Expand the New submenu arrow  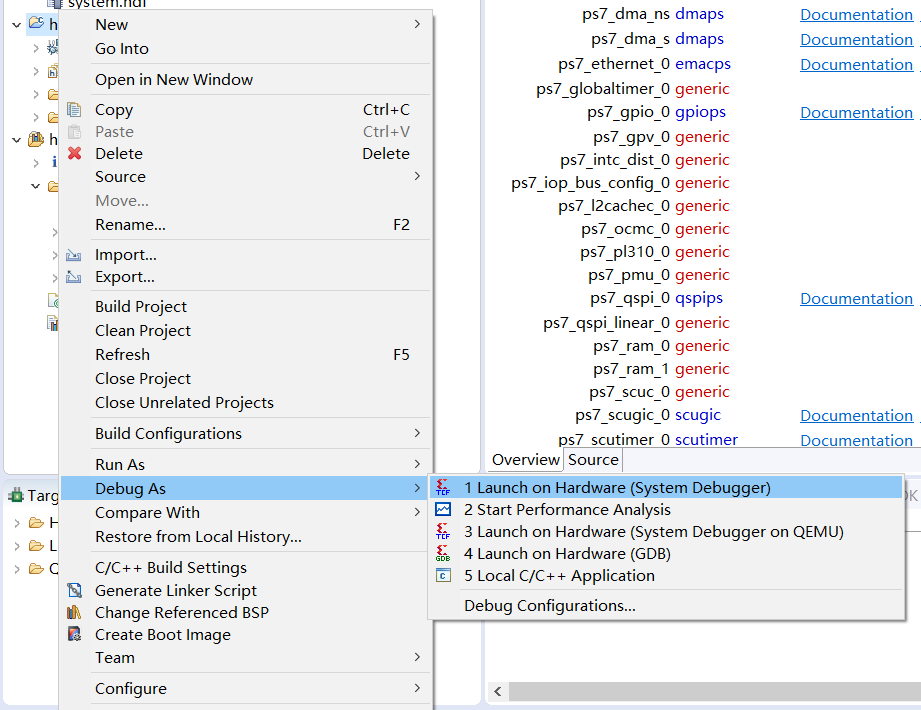[417, 24]
